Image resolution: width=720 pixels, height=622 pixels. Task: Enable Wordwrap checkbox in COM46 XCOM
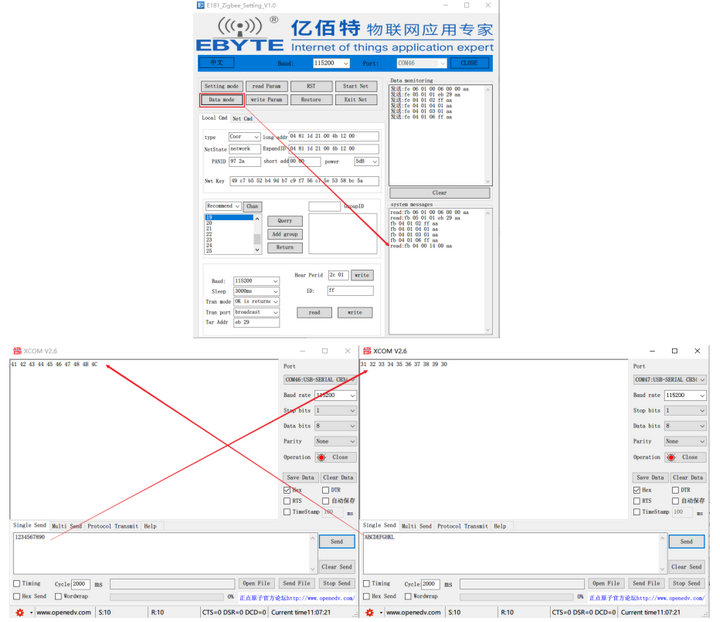pos(58,596)
